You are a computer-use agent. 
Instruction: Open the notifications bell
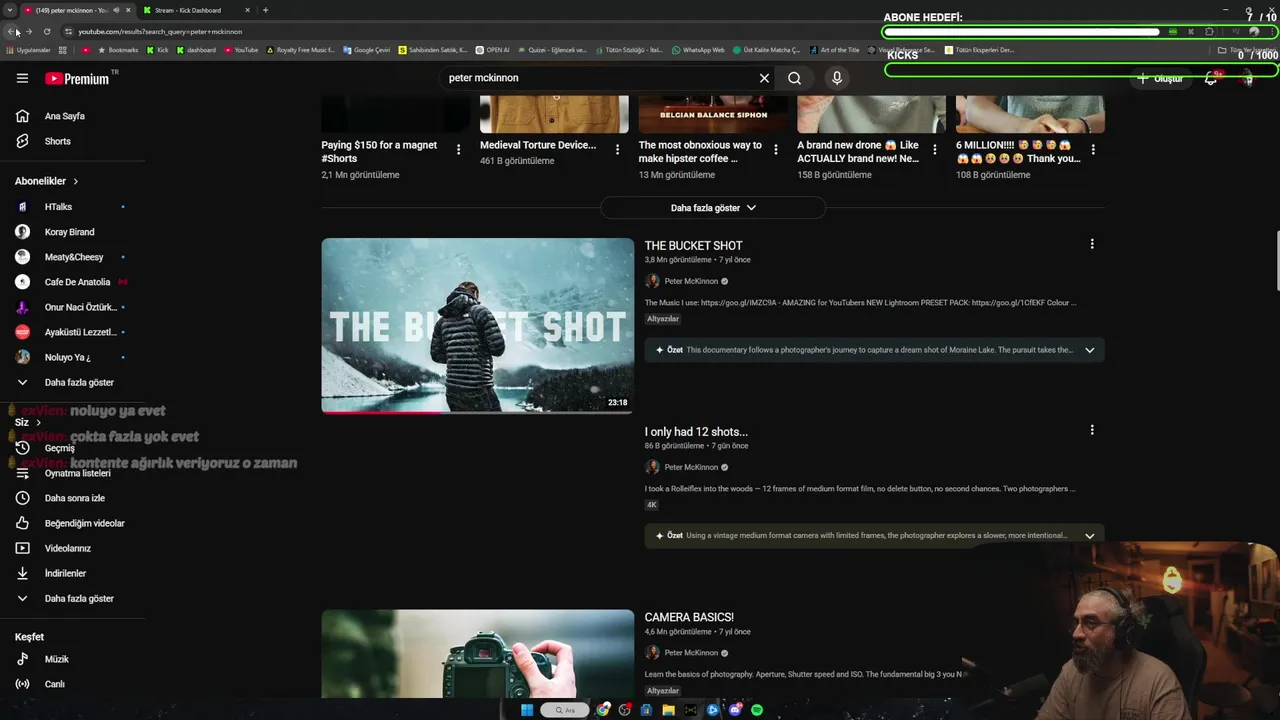coord(1211,78)
